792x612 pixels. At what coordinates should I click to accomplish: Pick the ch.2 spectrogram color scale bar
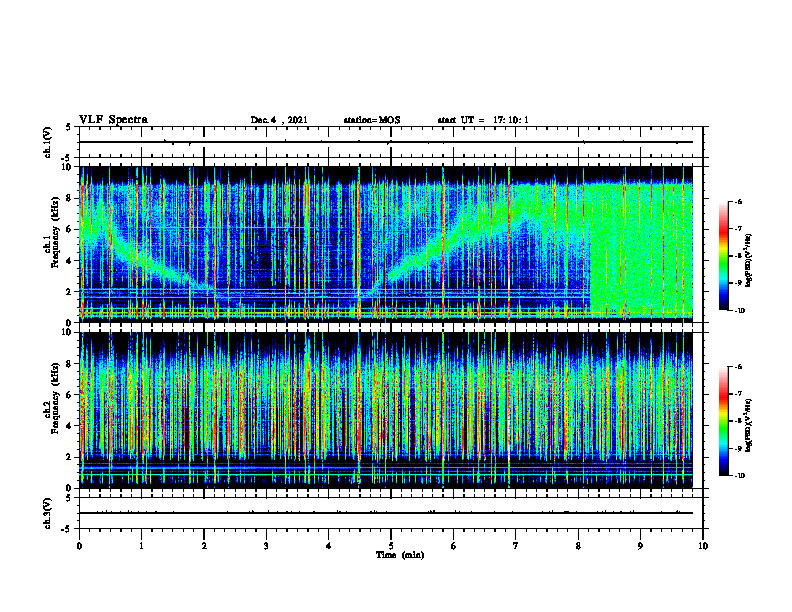(723, 421)
